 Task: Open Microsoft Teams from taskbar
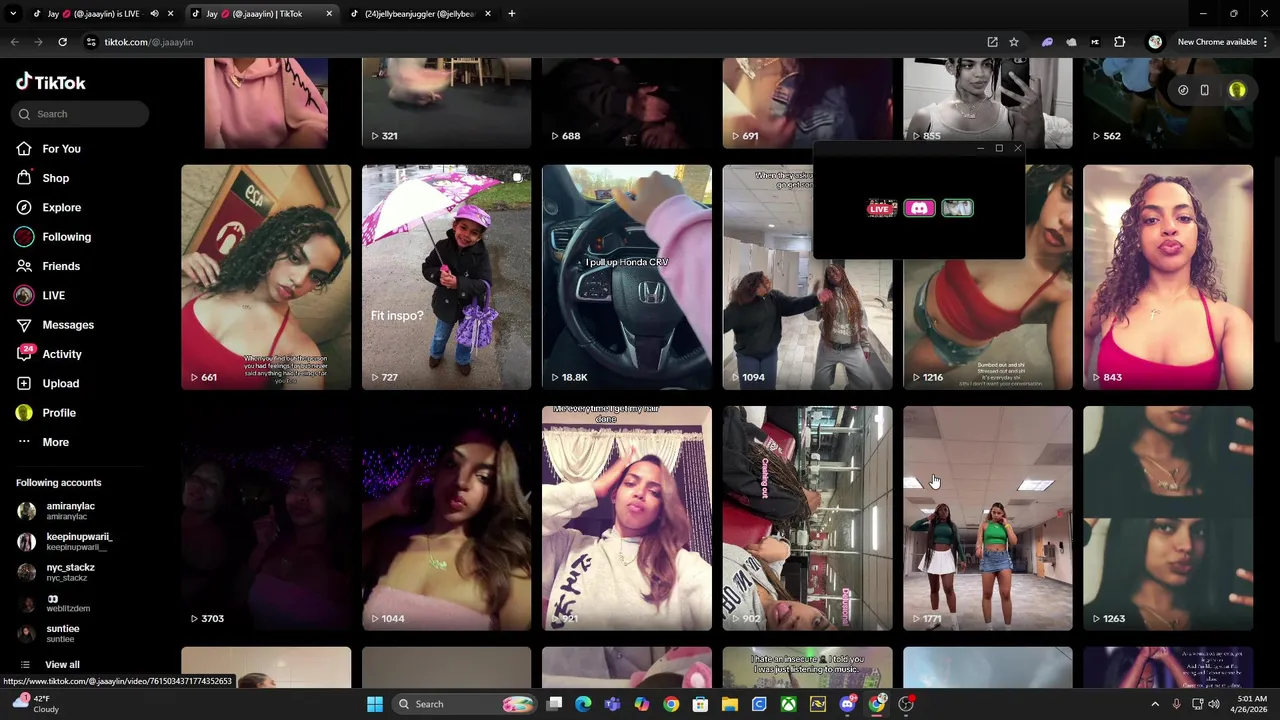click(x=612, y=704)
